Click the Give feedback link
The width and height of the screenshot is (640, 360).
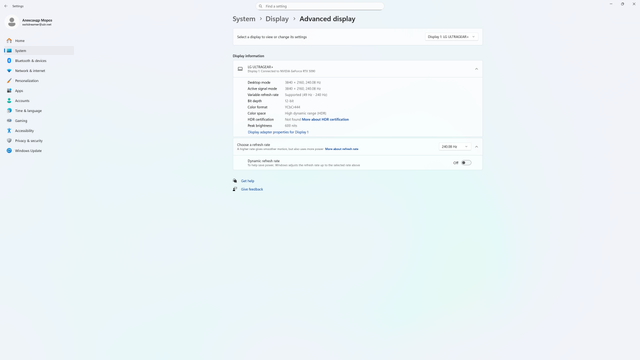(x=252, y=189)
